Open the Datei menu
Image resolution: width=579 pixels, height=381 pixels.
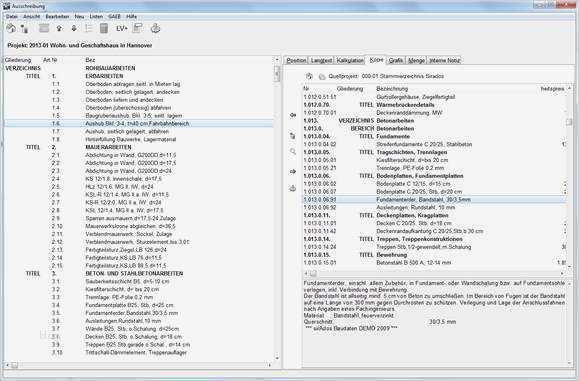tap(11, 17)
